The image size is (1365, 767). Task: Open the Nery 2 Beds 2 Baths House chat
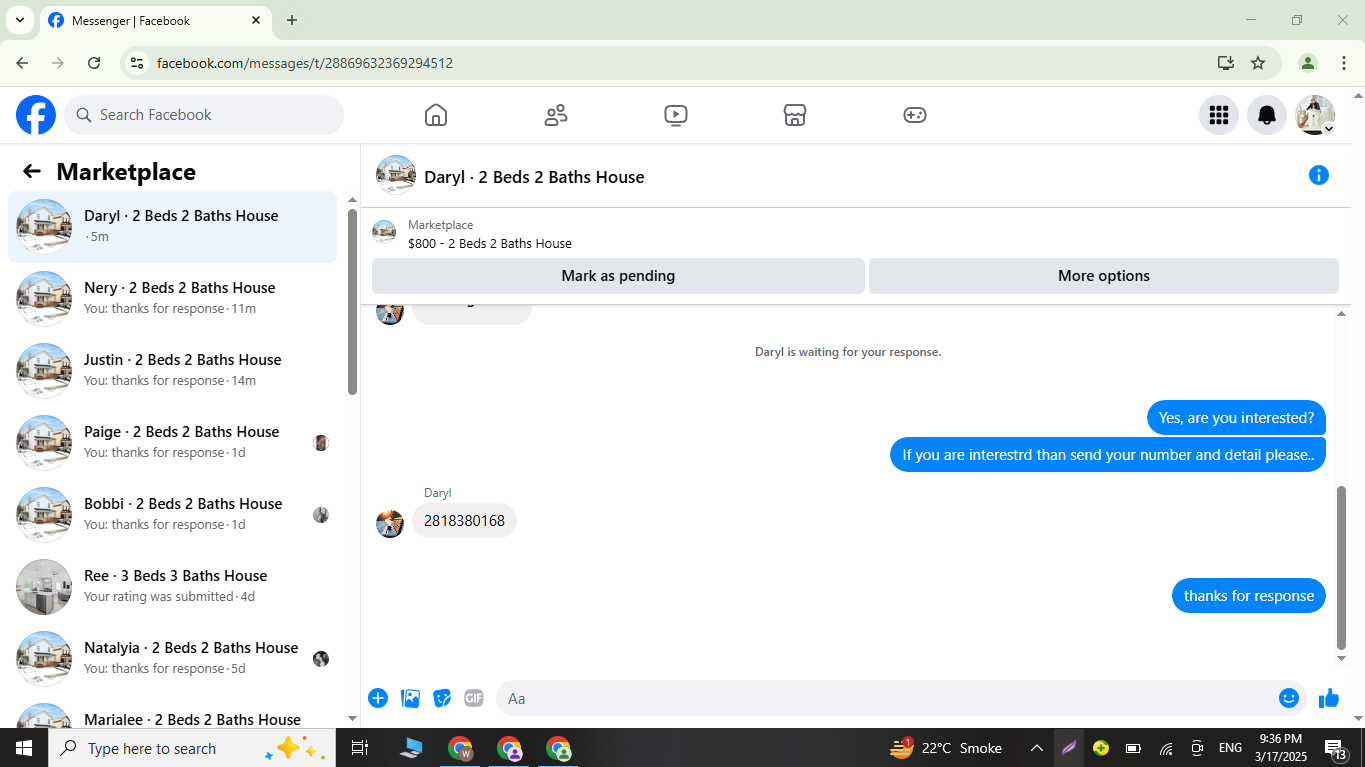[173, 299]
